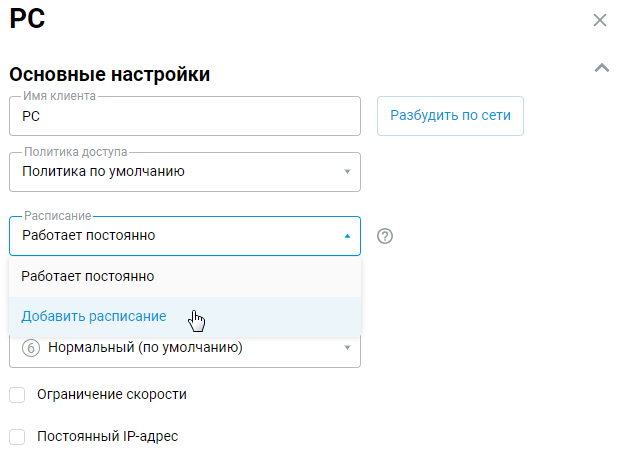Close the PC settings panel
The height and width of the screenshot is (455, 622).
(x=600, y=20)
